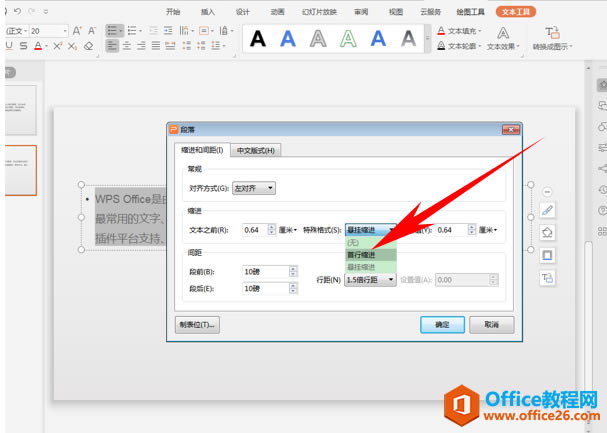The width and height of the screenshot is (607, 433).
Task: Apply the green outlined A text style
Action: (348, 39)
